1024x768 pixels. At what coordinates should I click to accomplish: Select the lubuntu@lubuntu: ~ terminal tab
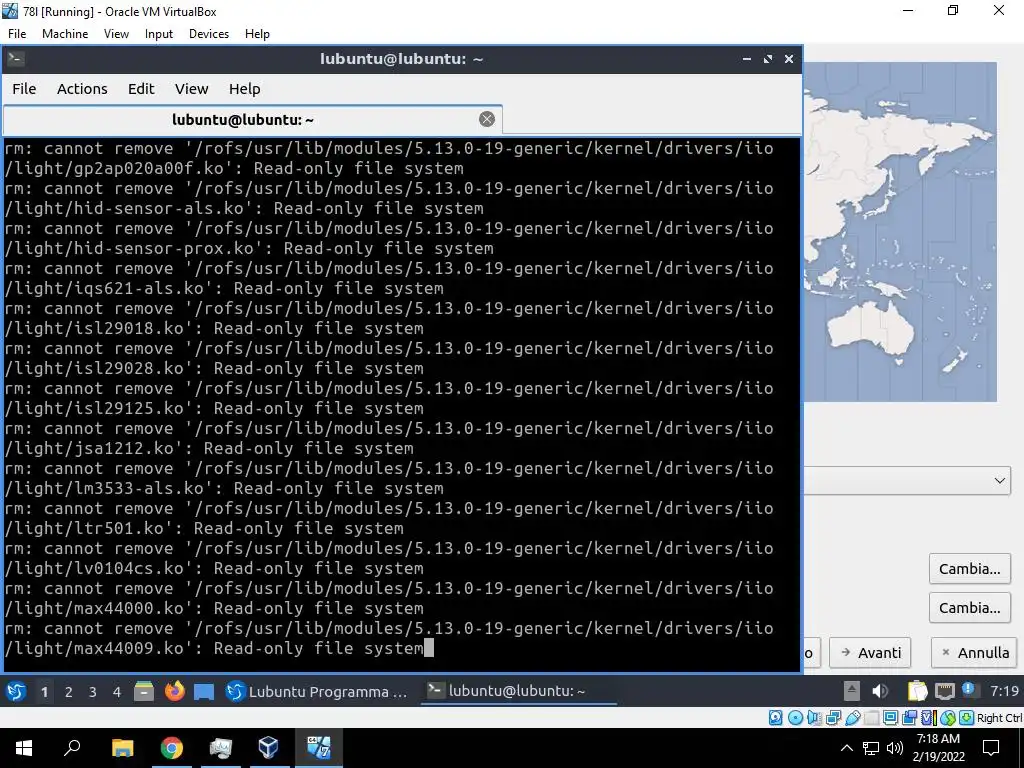243,120
